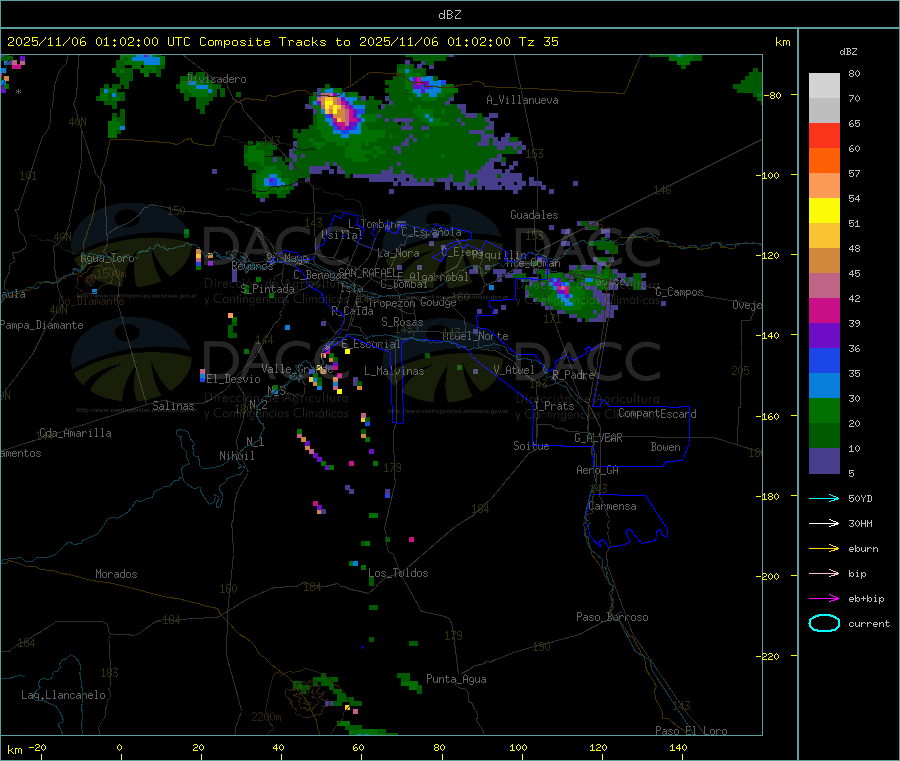Screen dimensions: 900x761
Task: Click the 'G_ALVEAR' map label
Action: (x=599, y=438)
